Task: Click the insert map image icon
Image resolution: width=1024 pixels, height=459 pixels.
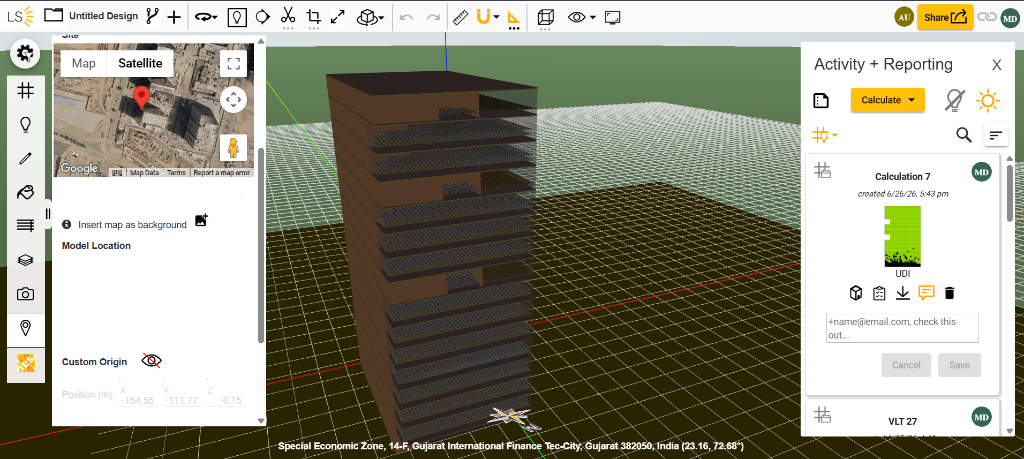Action: tap(201, 220)
